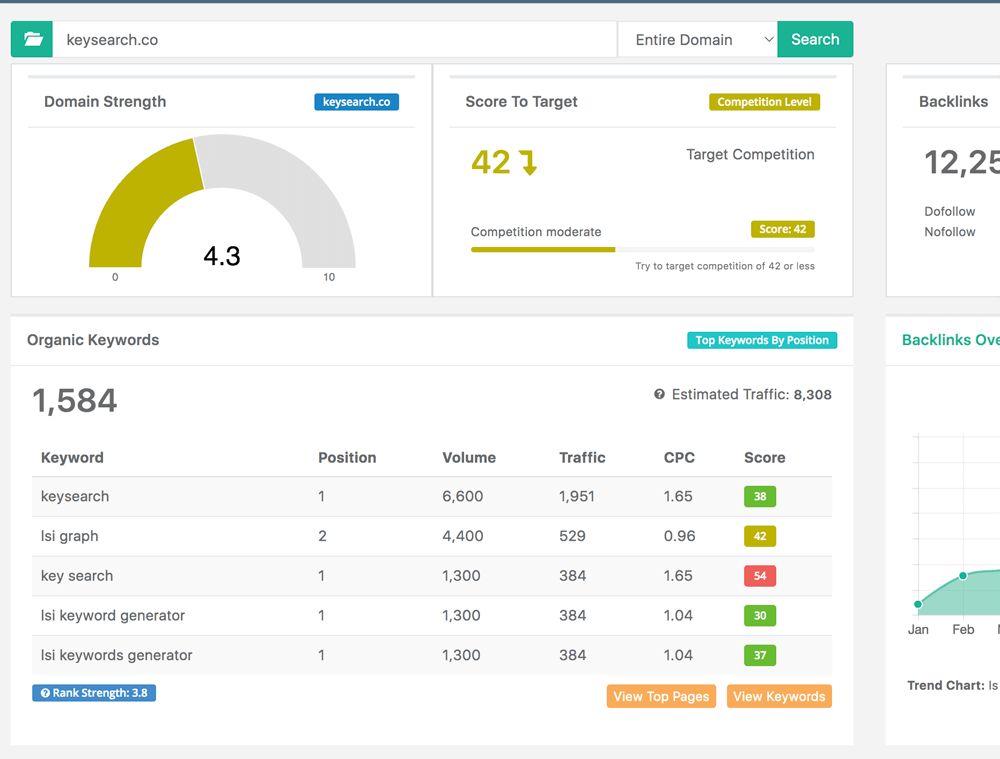Image resolution: width=1000 pixels, height=759 pixels.
Task: Click volume value 4,400
Action: click(462, 536)
